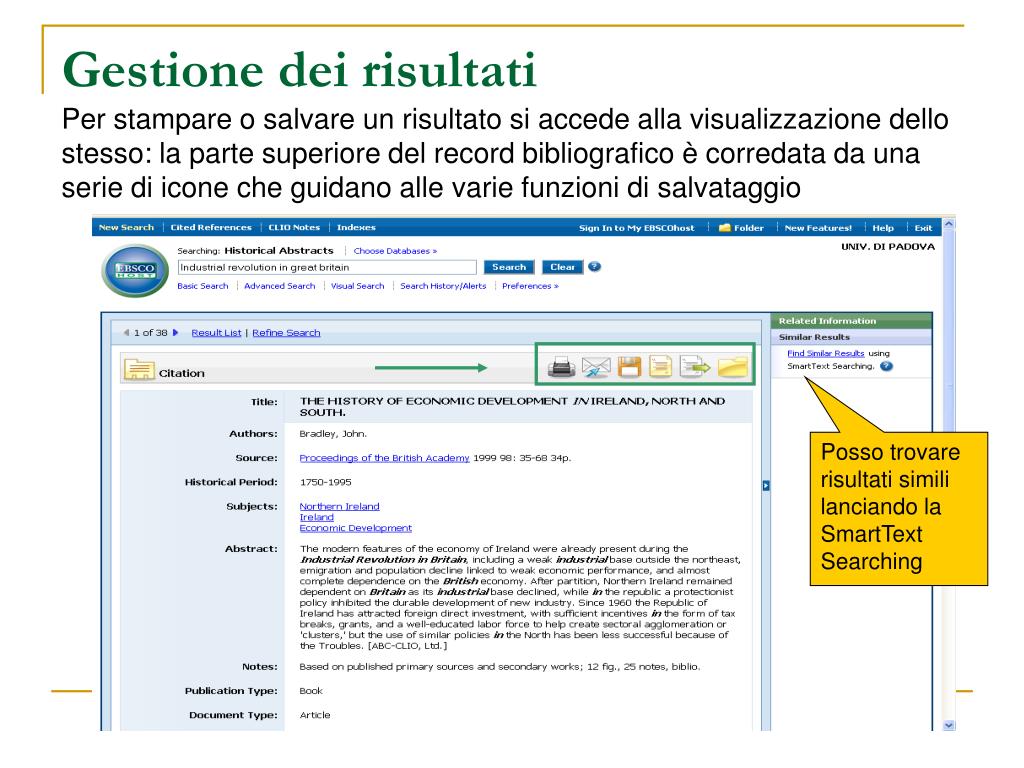Click the help question mark beside Clear
Viewport: 1024px width, 768px height.
coord(594,266)
